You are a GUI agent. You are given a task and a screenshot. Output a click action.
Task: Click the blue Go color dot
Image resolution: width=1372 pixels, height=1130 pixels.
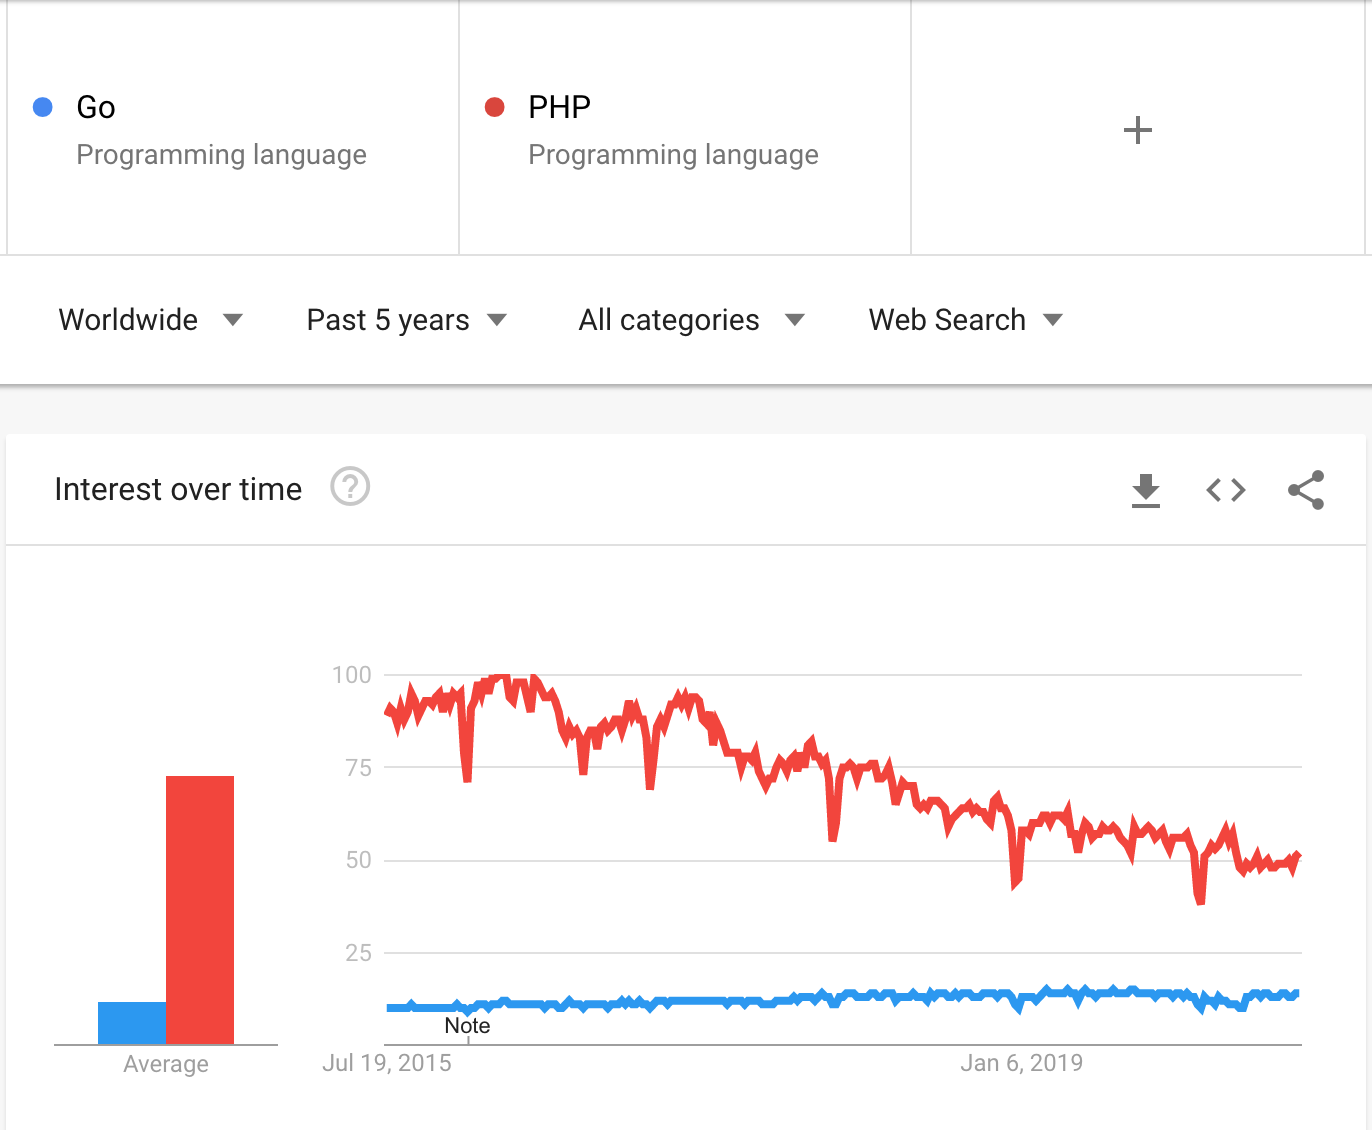[x=43, y=107]
